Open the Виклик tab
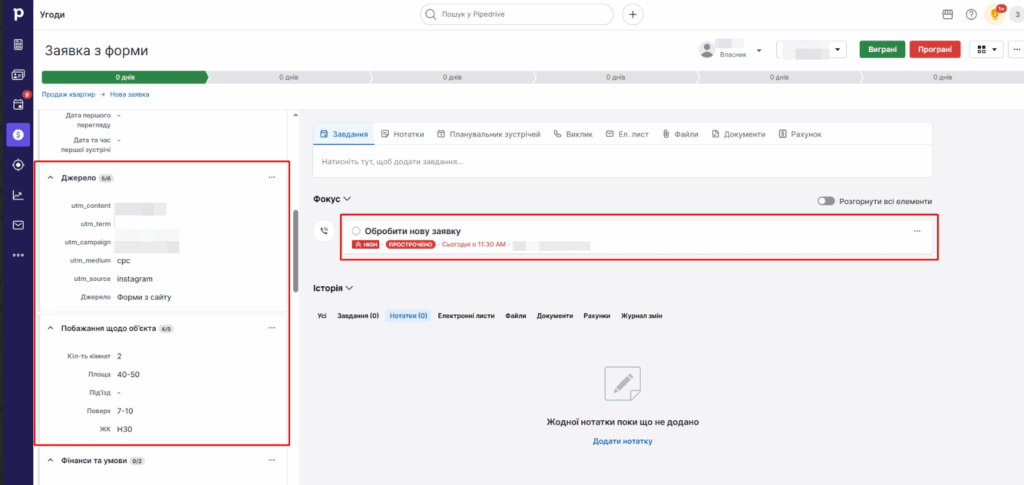This screenshot has height=485, width=1024. [x=573, y=134]
